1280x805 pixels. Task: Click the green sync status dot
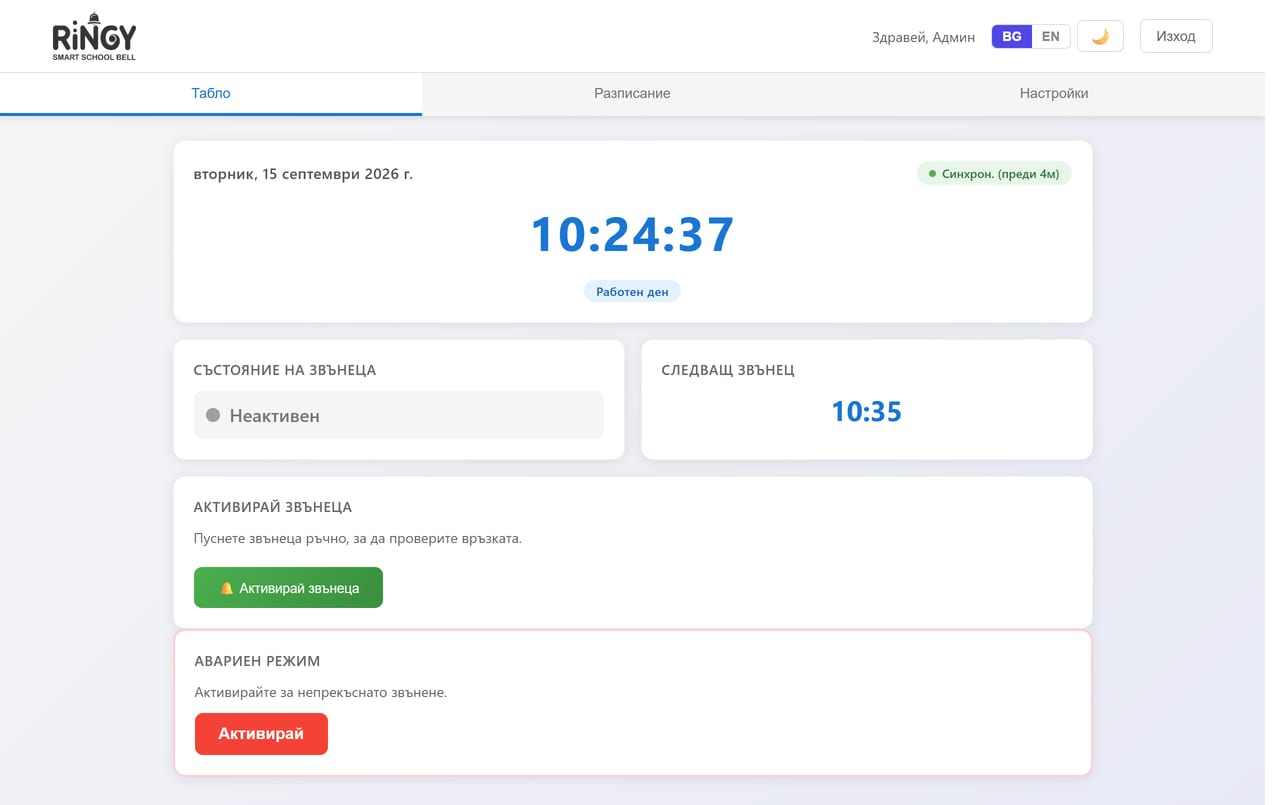[x=933, y=174]
